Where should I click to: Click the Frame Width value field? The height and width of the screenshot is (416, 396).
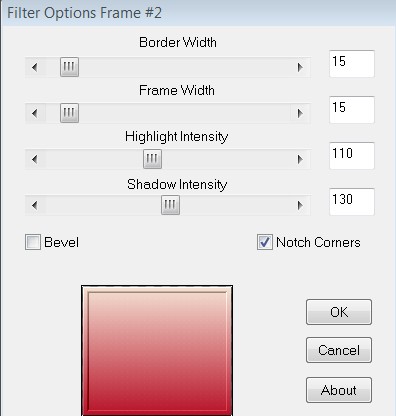coord(352,110)
